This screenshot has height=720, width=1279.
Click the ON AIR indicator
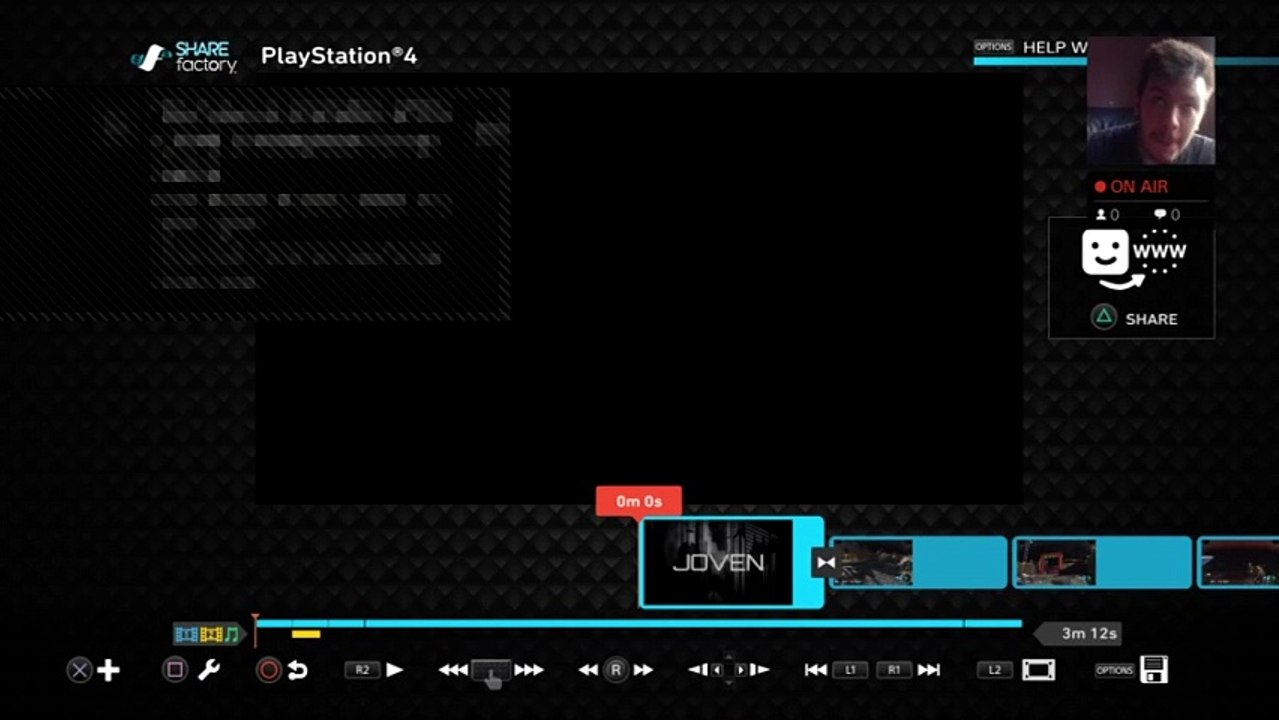coord(1131,186)
